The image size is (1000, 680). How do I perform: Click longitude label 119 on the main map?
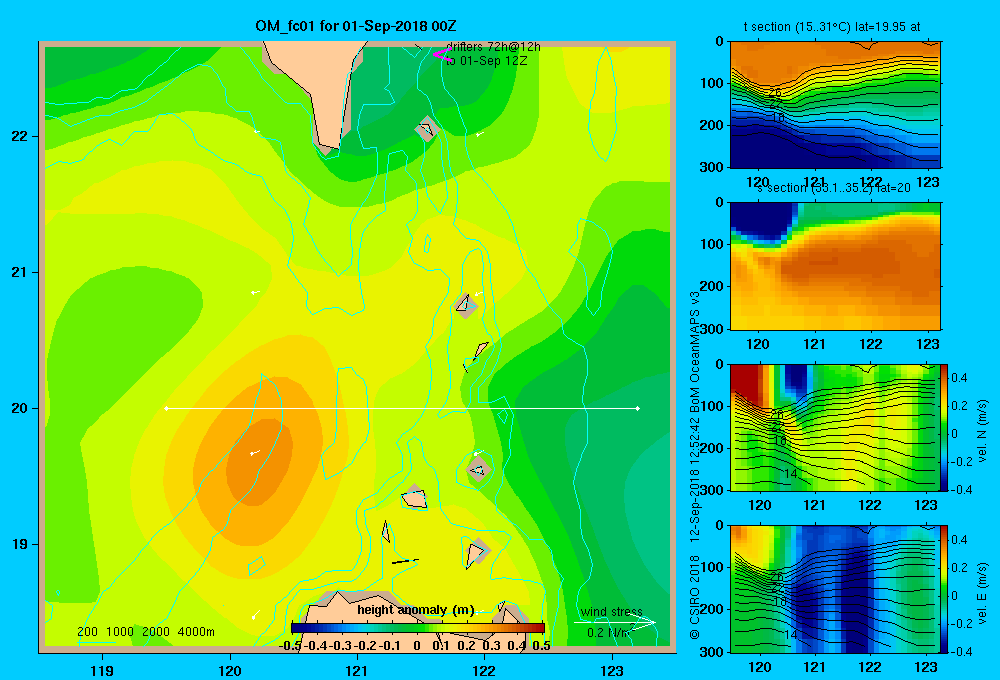click(103, 670)
